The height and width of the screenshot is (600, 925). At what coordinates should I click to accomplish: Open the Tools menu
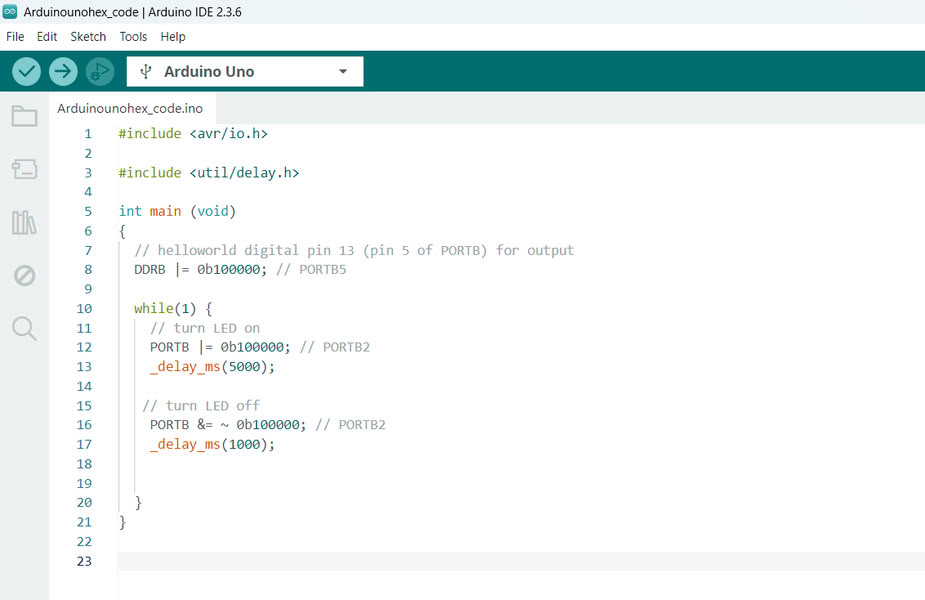[133, 37]
